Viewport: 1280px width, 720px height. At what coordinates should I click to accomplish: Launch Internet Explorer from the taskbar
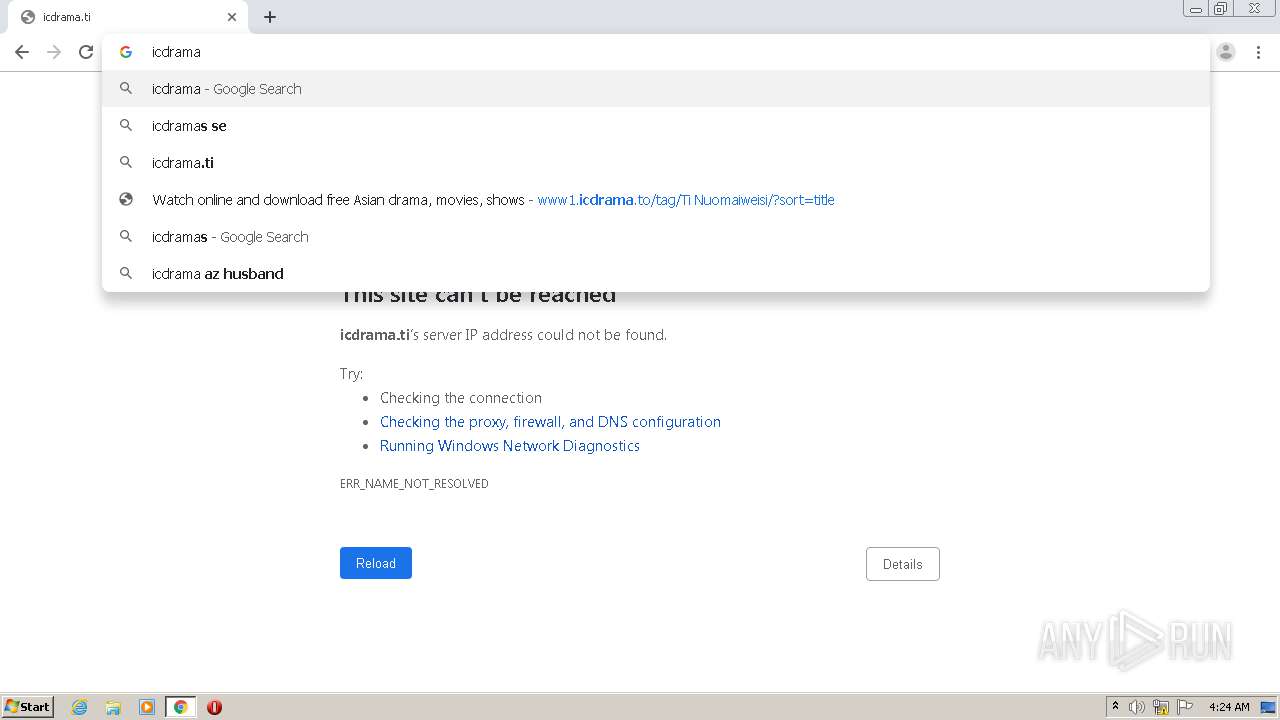pyautogui.click(x=80, y=707)
